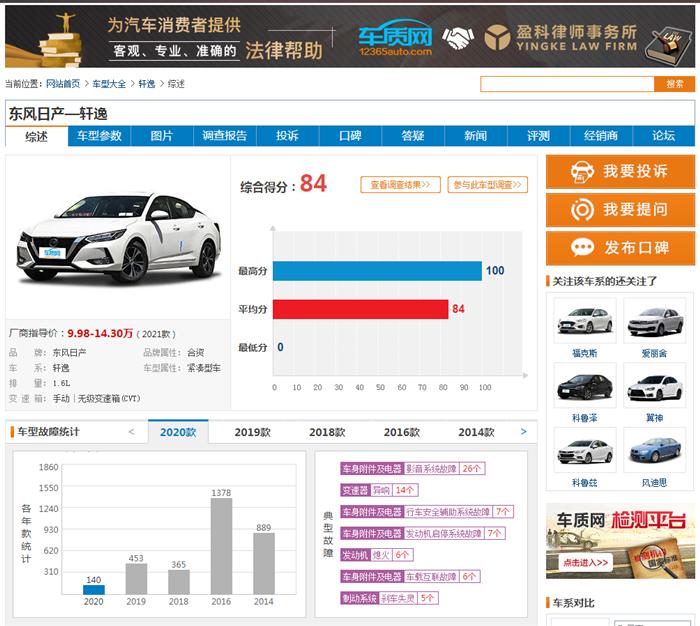
Task: Click the 科鲁泽 car thumbnail
Action: click(585, 385)
